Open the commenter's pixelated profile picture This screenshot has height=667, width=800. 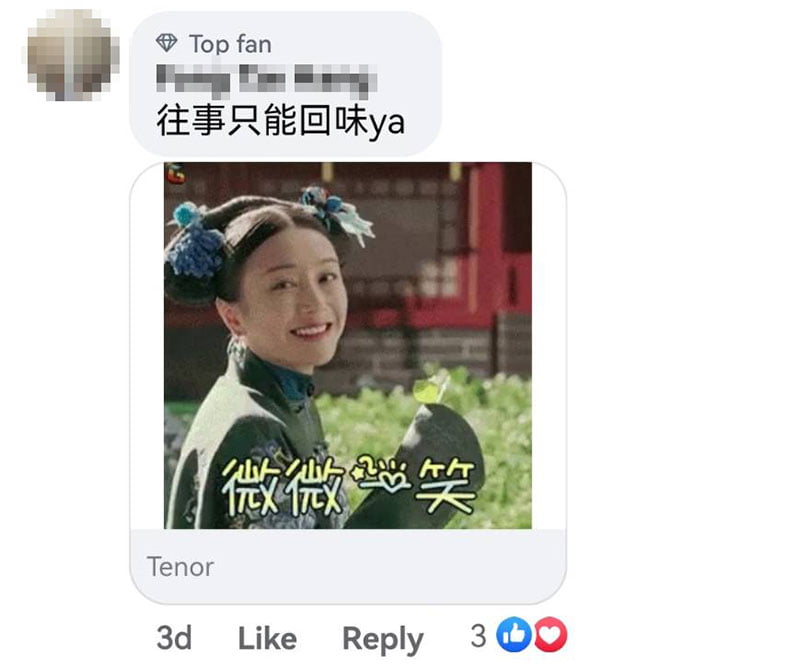tap(71, 55)
